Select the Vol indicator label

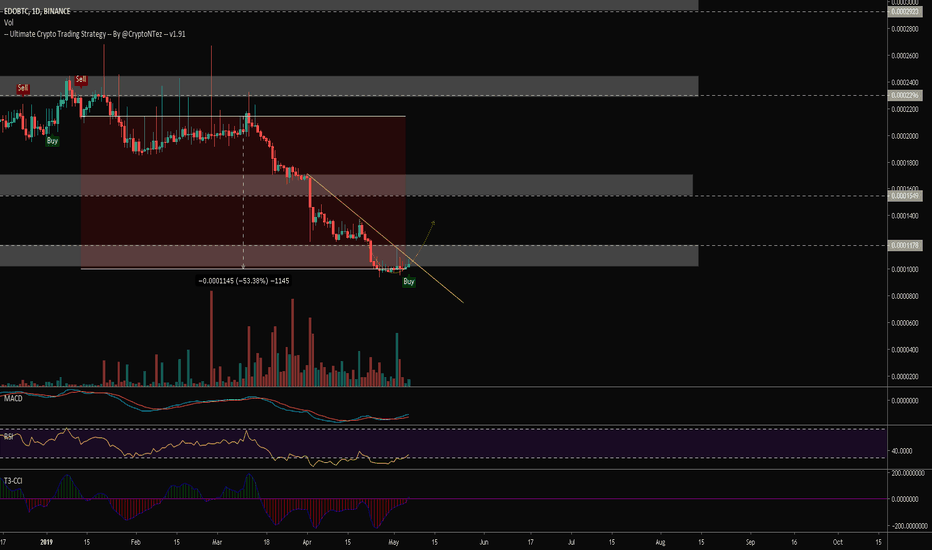click(x=8, y=23)
